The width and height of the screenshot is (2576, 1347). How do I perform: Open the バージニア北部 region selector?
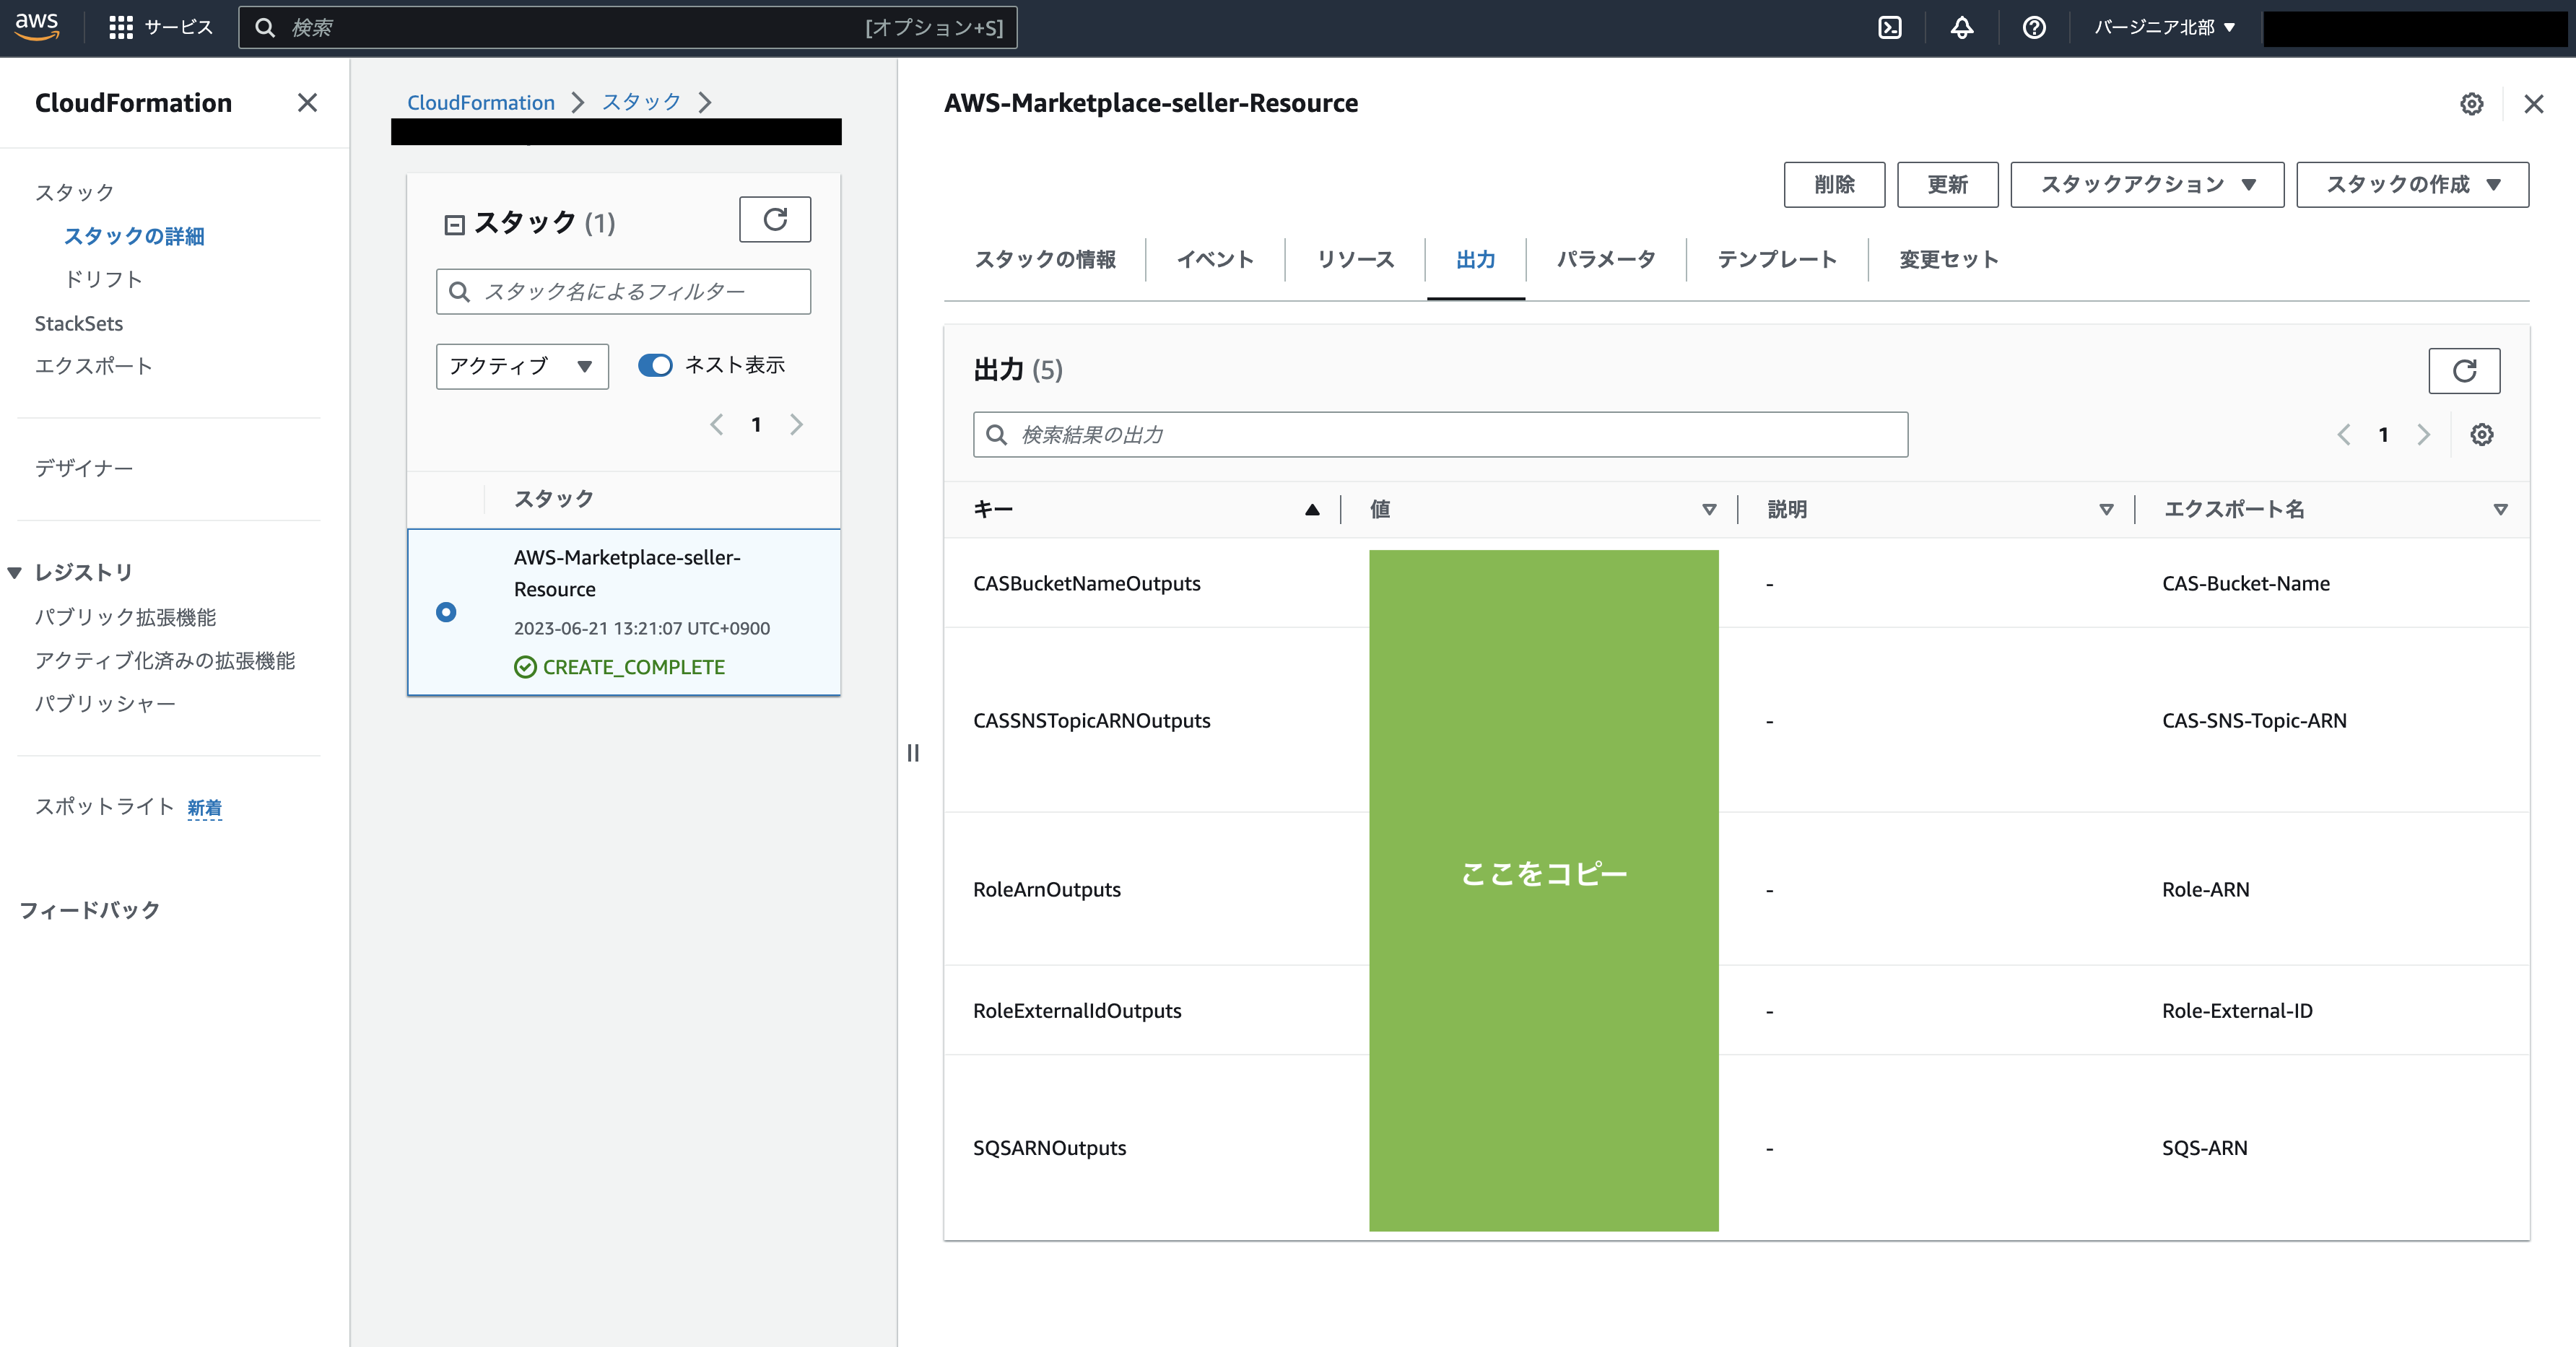coord(2164,27)
